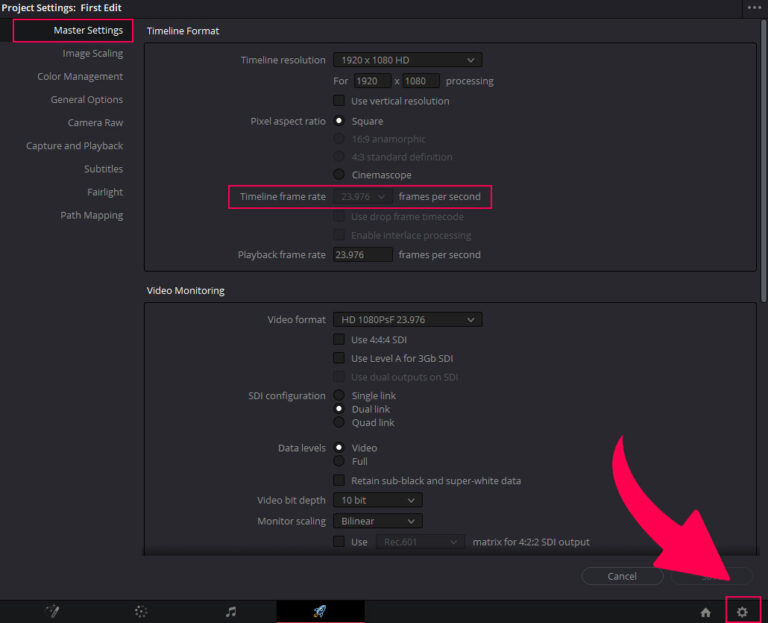The width and height of the screenshot is (768, 623).
Task: Open the Deliver rocket page
Action: pos(320,611)
